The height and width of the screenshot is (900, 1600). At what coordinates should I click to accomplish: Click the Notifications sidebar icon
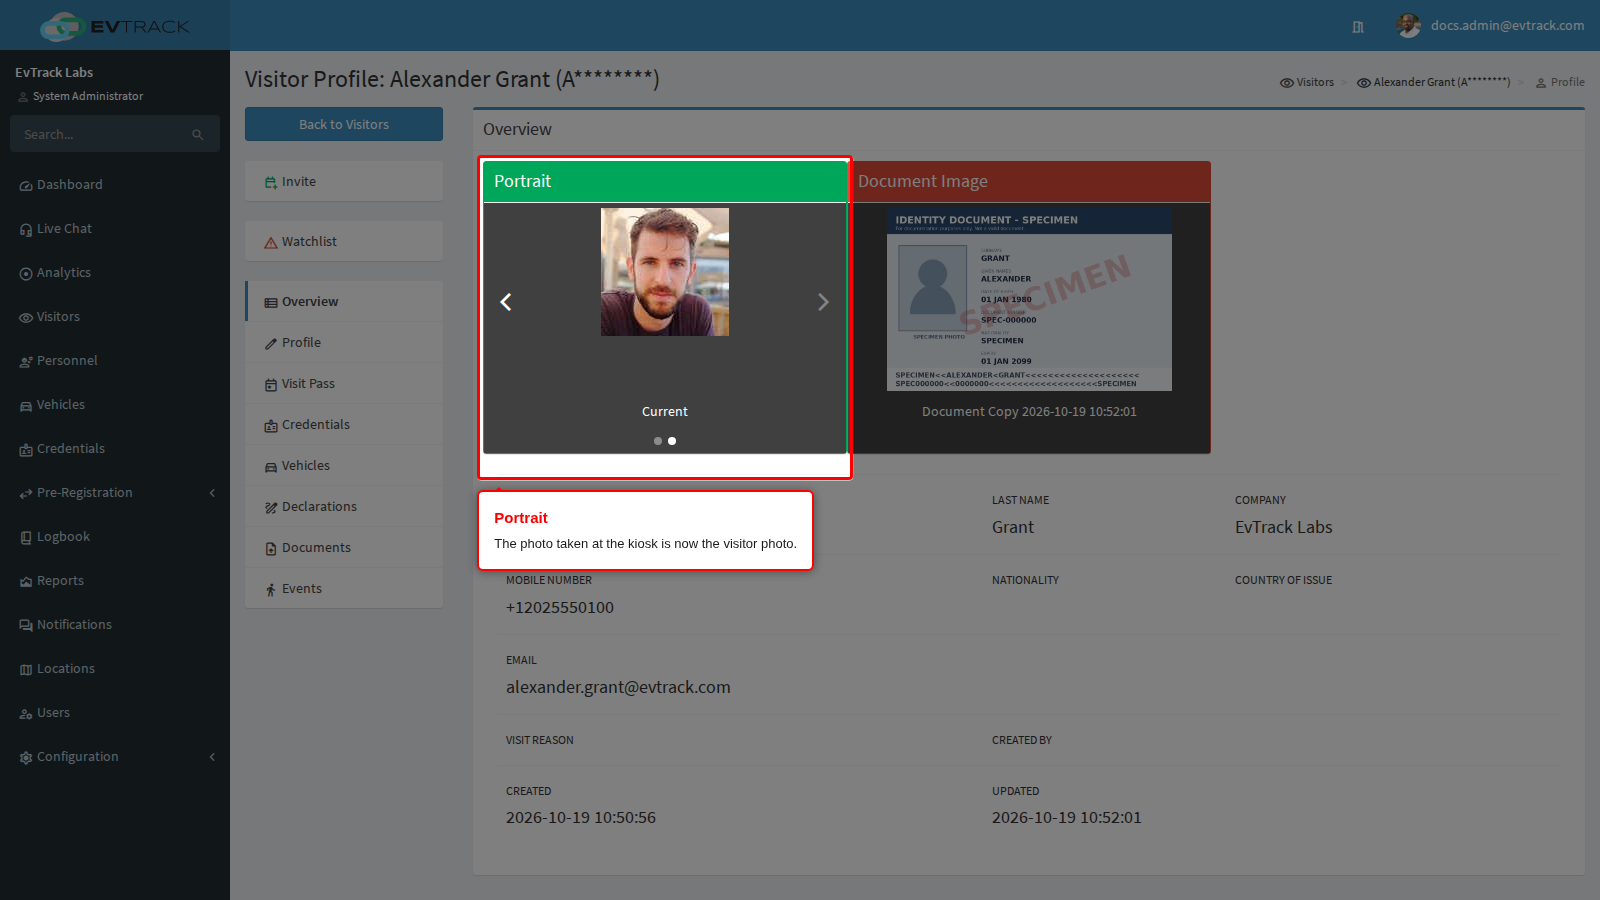click(x=26, y=626)
